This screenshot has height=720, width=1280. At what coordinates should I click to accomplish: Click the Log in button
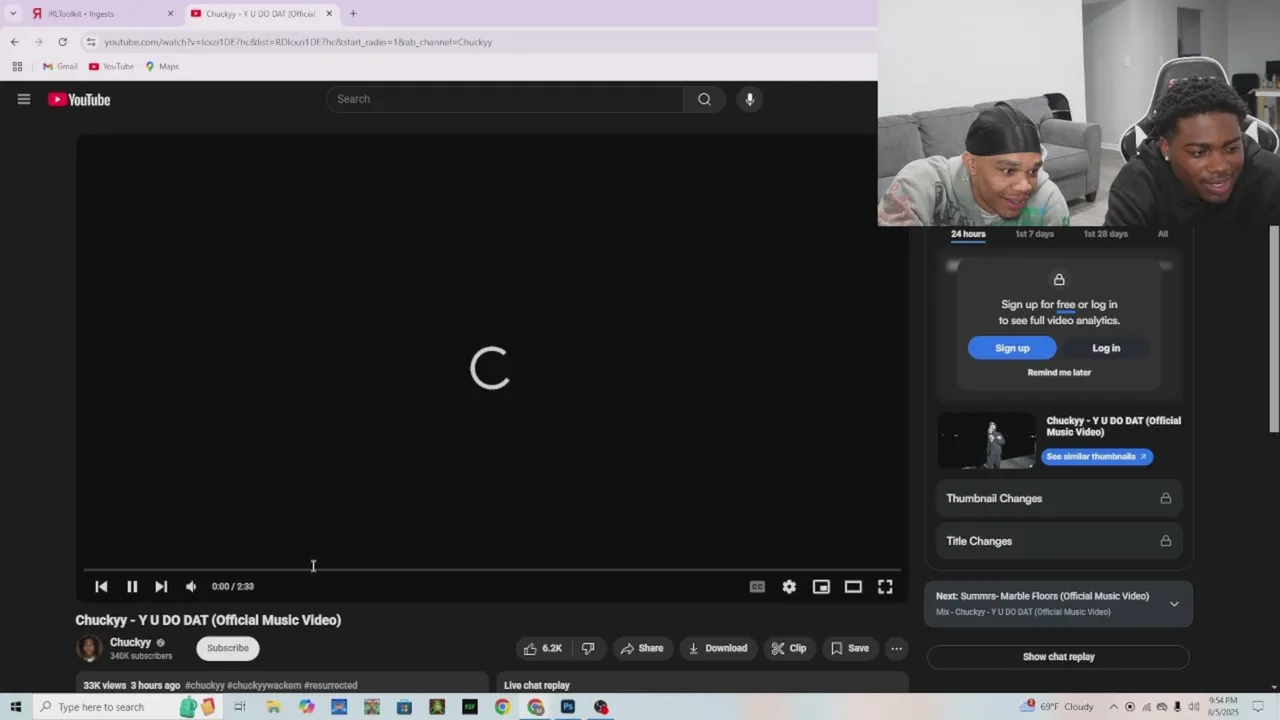pyautogui.click(x=1106, y=348)
